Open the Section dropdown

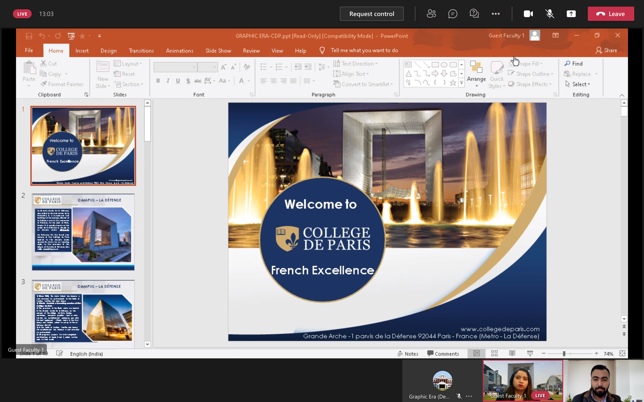(x=129, y=84)
